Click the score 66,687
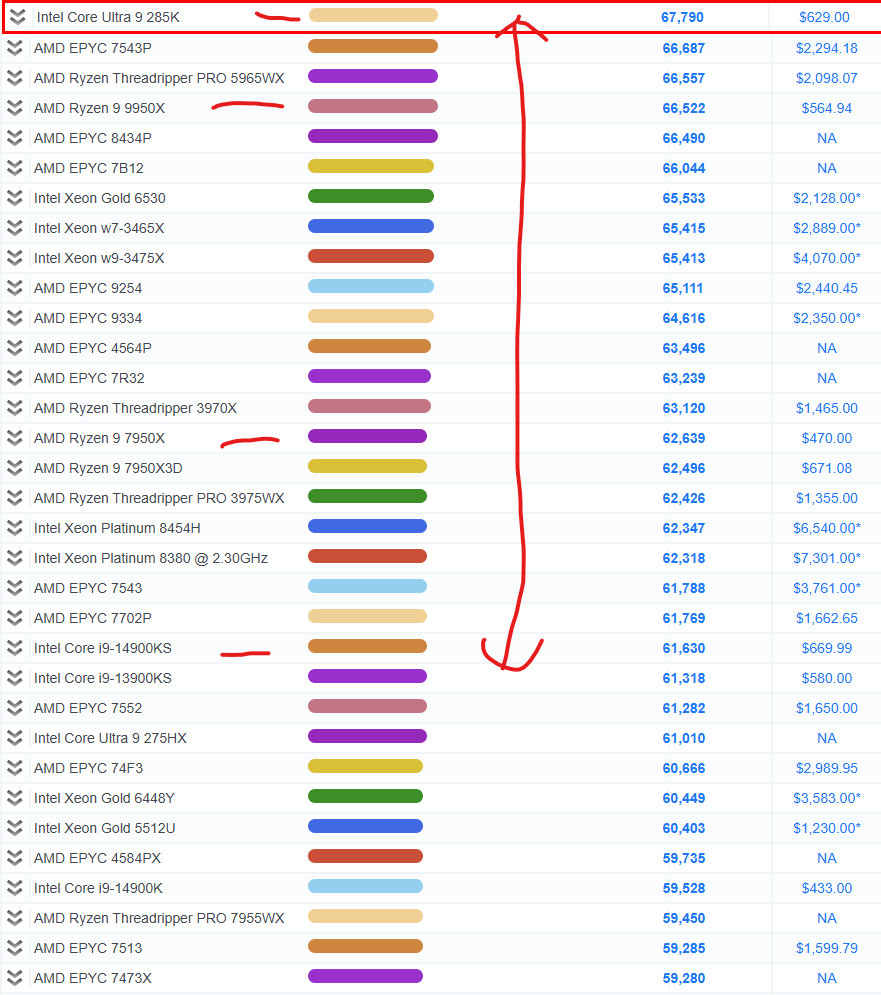Image resolution: width=881 pixels, height=995 pixels. tap(684, 48)
